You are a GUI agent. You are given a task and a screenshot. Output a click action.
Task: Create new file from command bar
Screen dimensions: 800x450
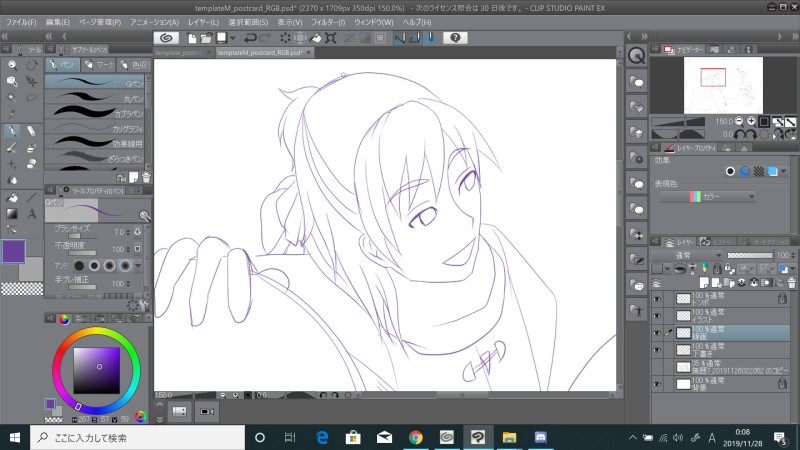[192, 38]
